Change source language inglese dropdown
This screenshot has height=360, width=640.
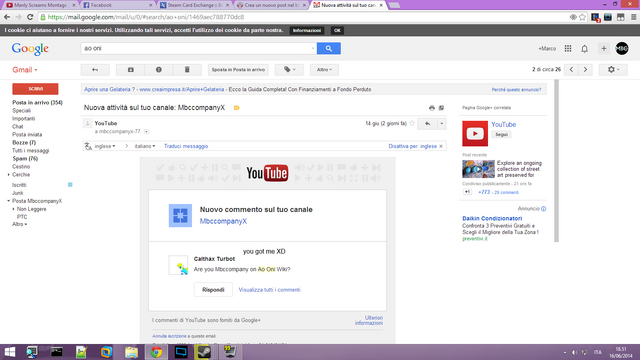(x=105, y=146)
